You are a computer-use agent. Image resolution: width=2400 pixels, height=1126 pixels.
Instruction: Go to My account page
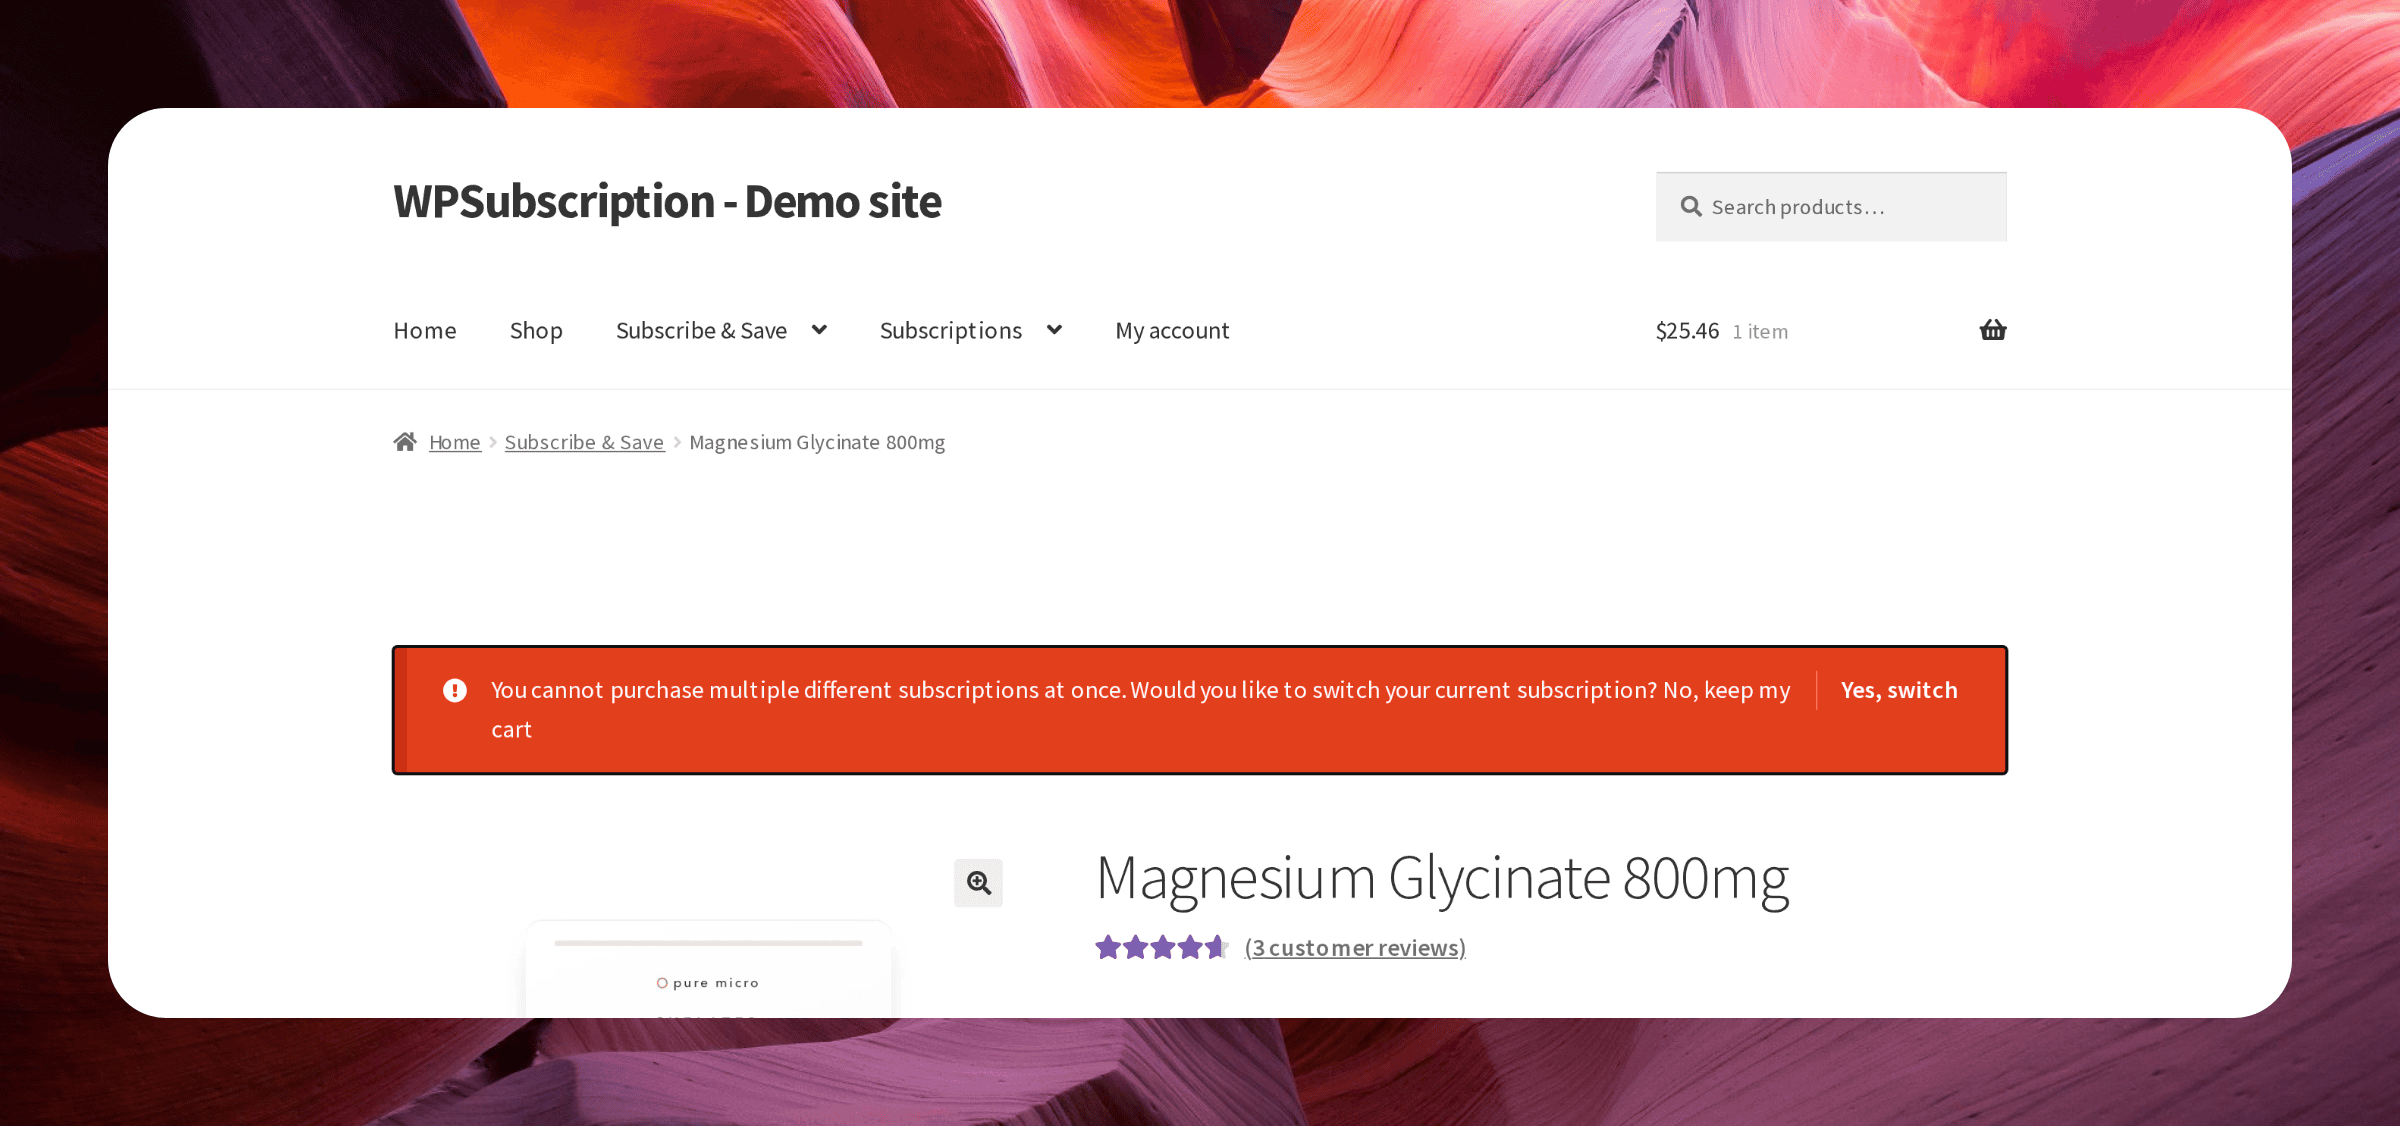(x=1172, y=331)
